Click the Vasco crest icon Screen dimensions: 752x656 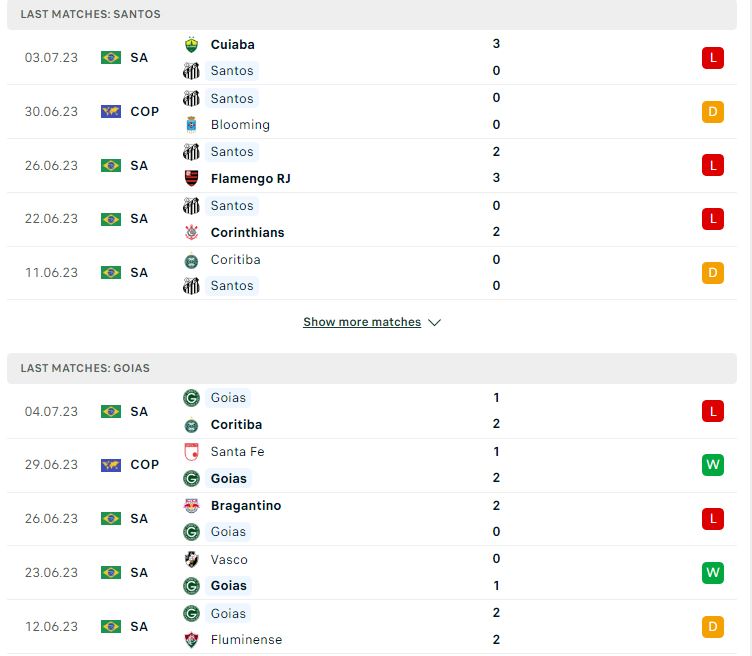click(191, 560)
